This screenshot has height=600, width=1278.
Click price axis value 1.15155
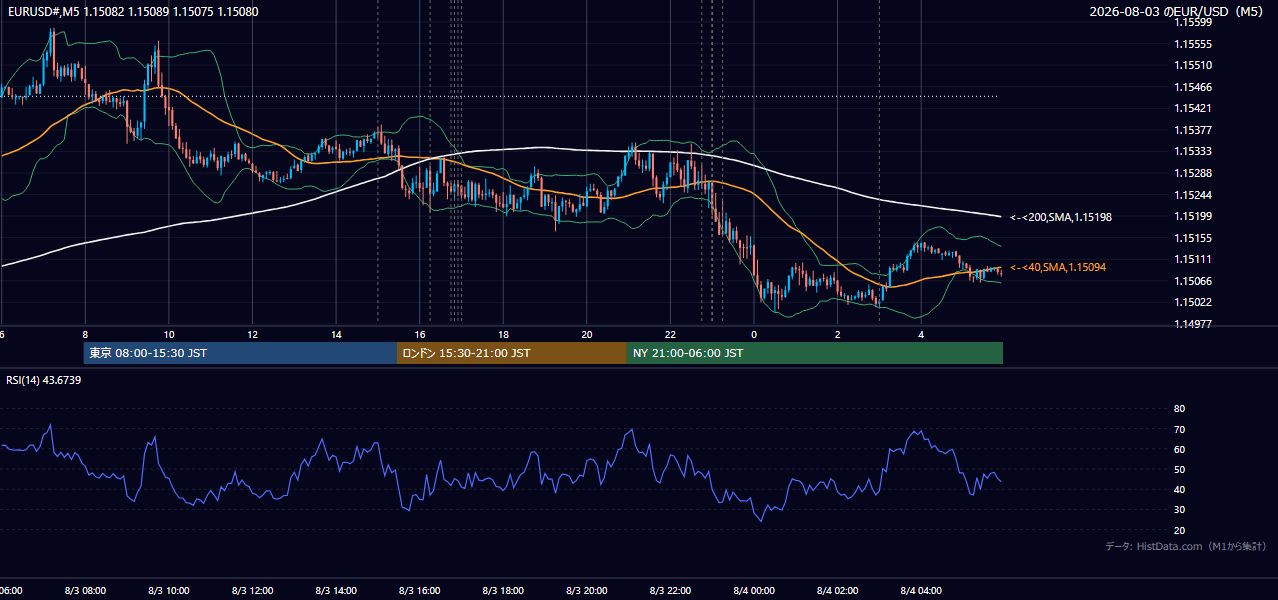tap(1192, 238)
